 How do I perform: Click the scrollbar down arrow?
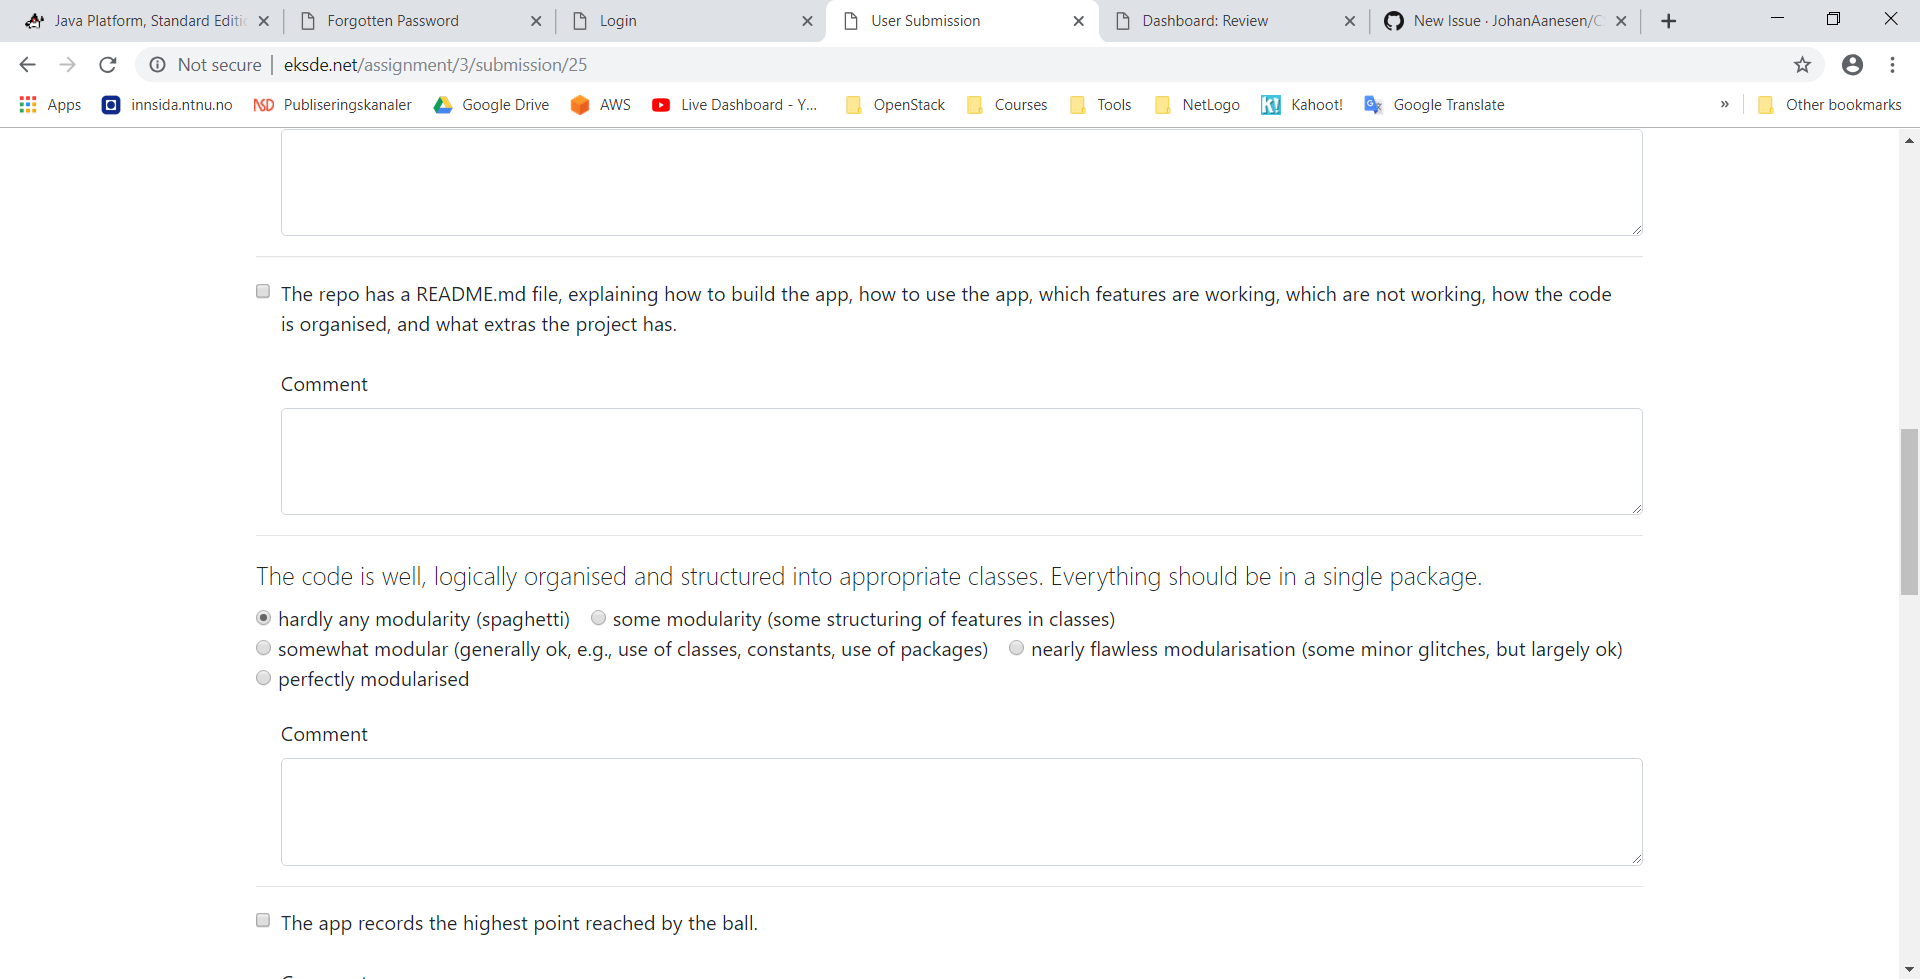pyautogui.click(x=1909, y=970)
